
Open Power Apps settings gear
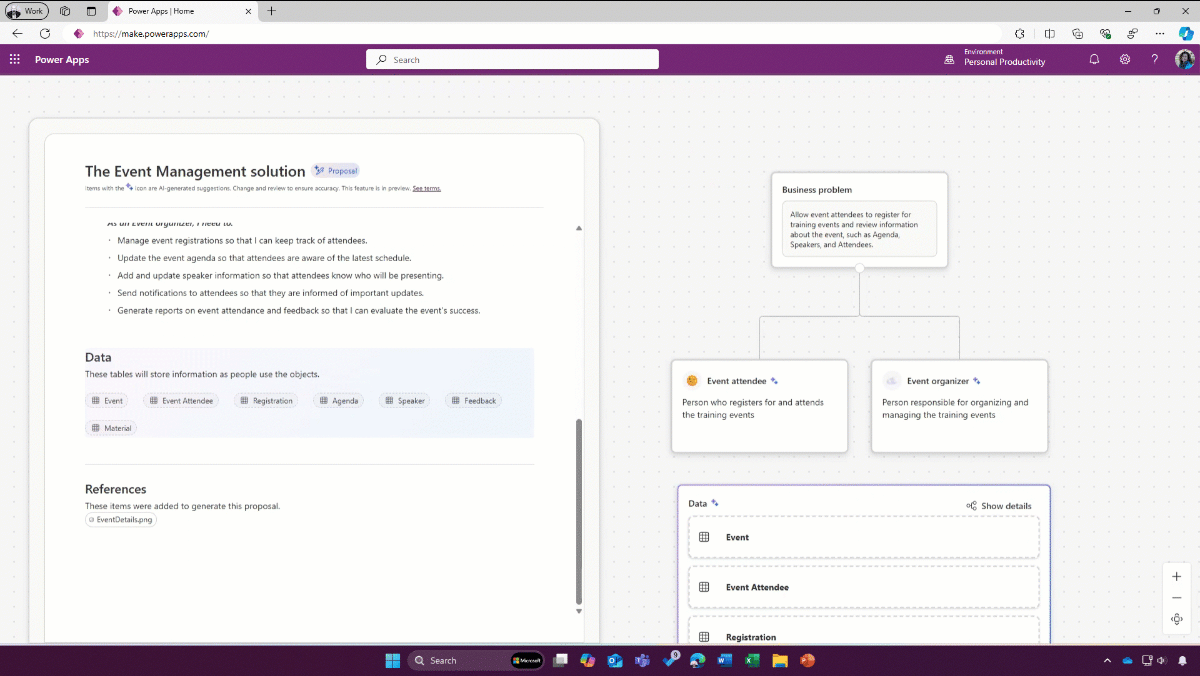pyautogui.click(x=1125, y=60)
